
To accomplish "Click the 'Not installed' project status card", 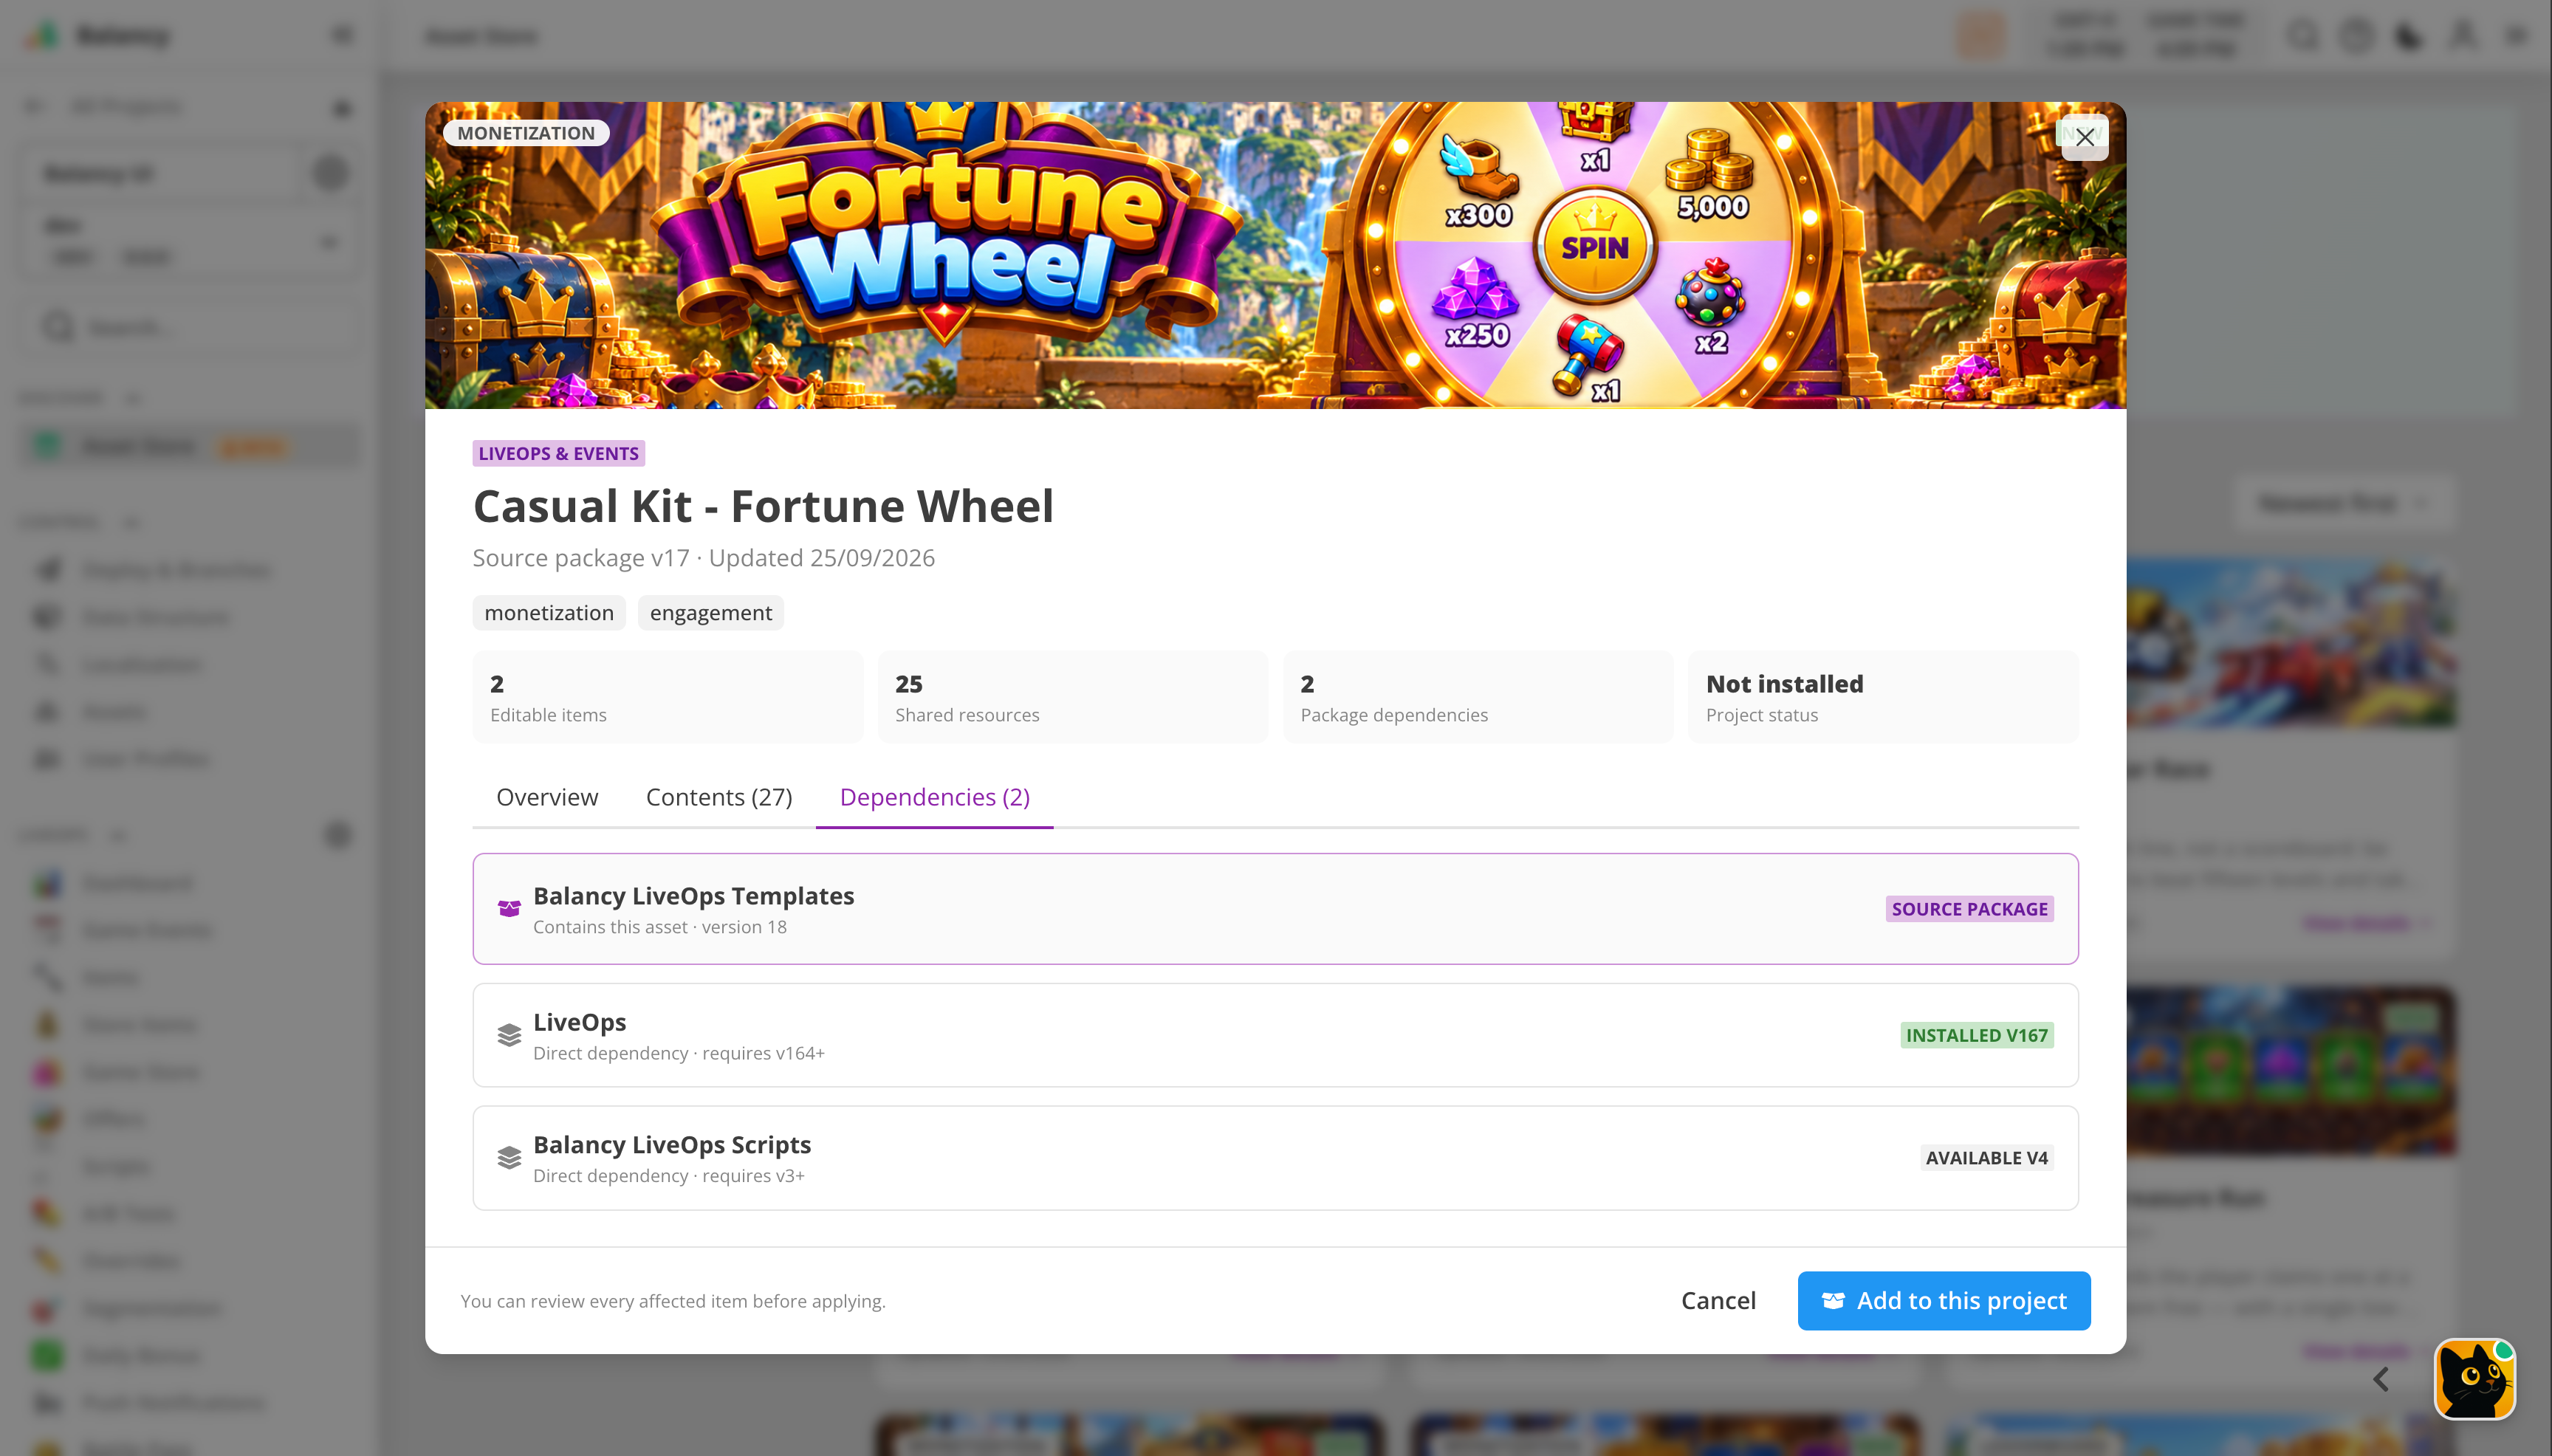I will [x=1882, y=697].
